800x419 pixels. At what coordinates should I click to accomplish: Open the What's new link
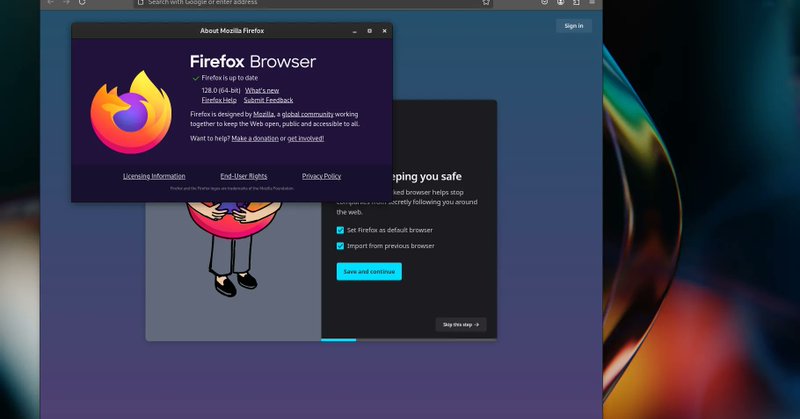[x=262, y=90]
